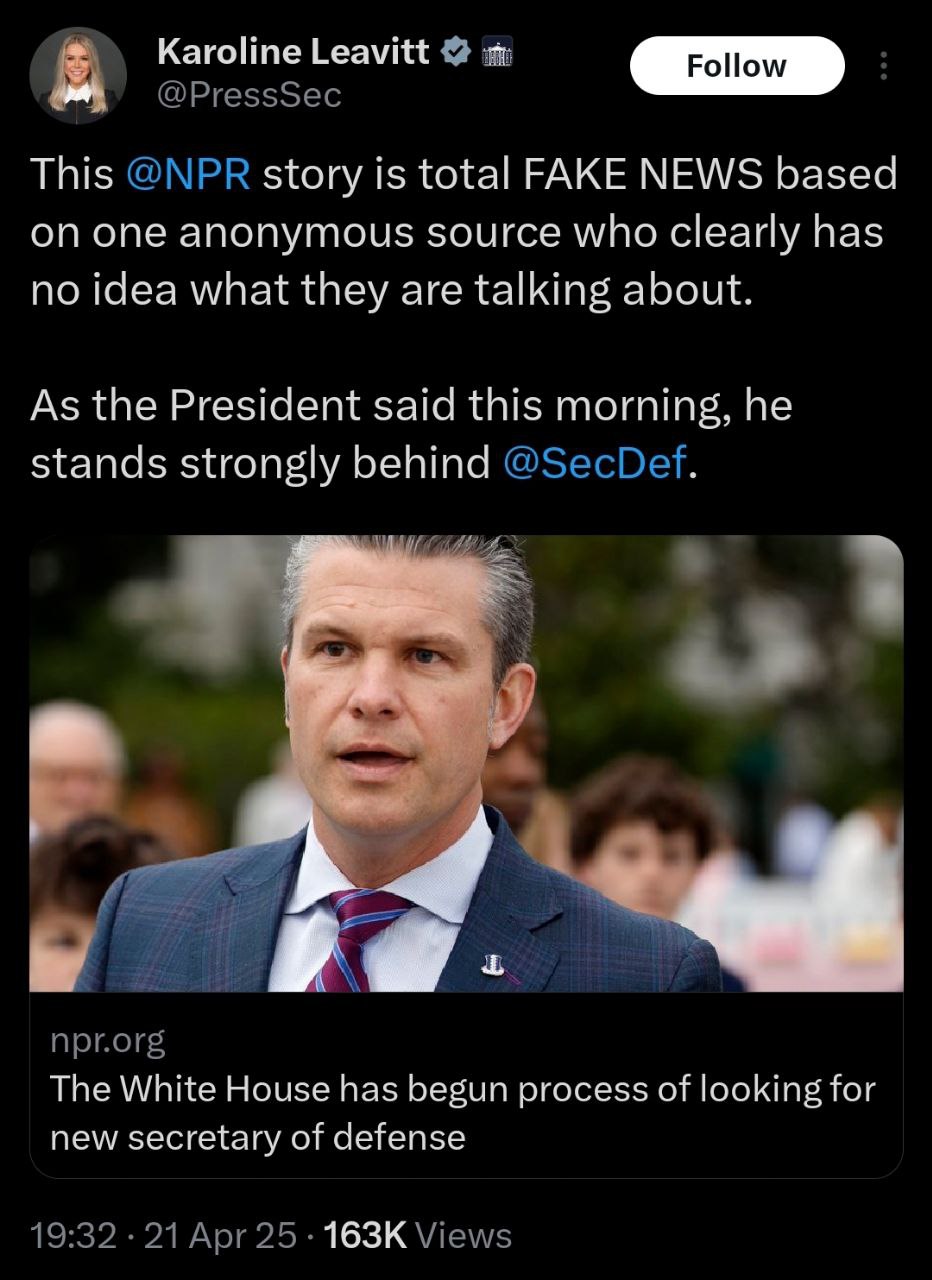Click the text 'no idea what they are talking about'
Image resolution: width=932 pixels, height=1280 pixels.
pyautogui.click(x=390, y=290)
